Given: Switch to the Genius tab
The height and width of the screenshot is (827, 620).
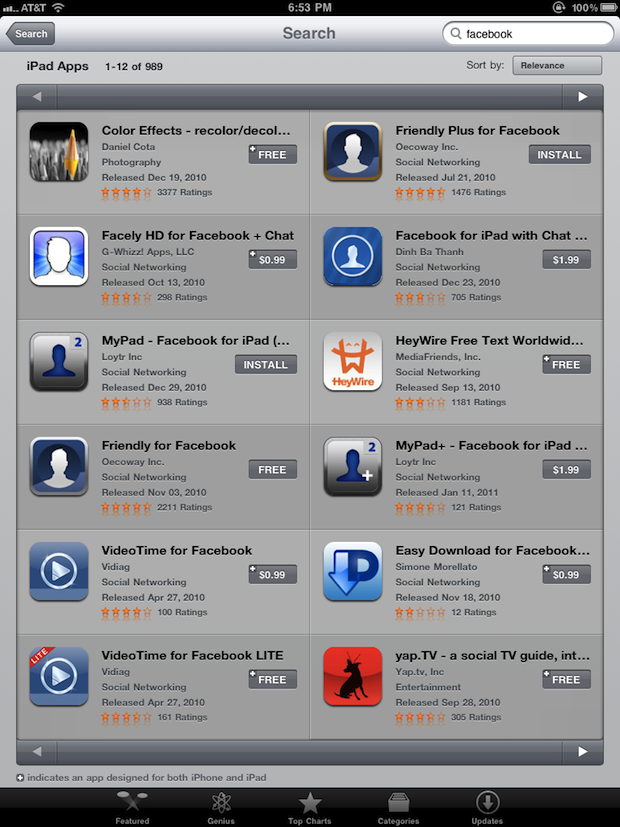Looking at the screenshot, I should (x=221, y=808).
